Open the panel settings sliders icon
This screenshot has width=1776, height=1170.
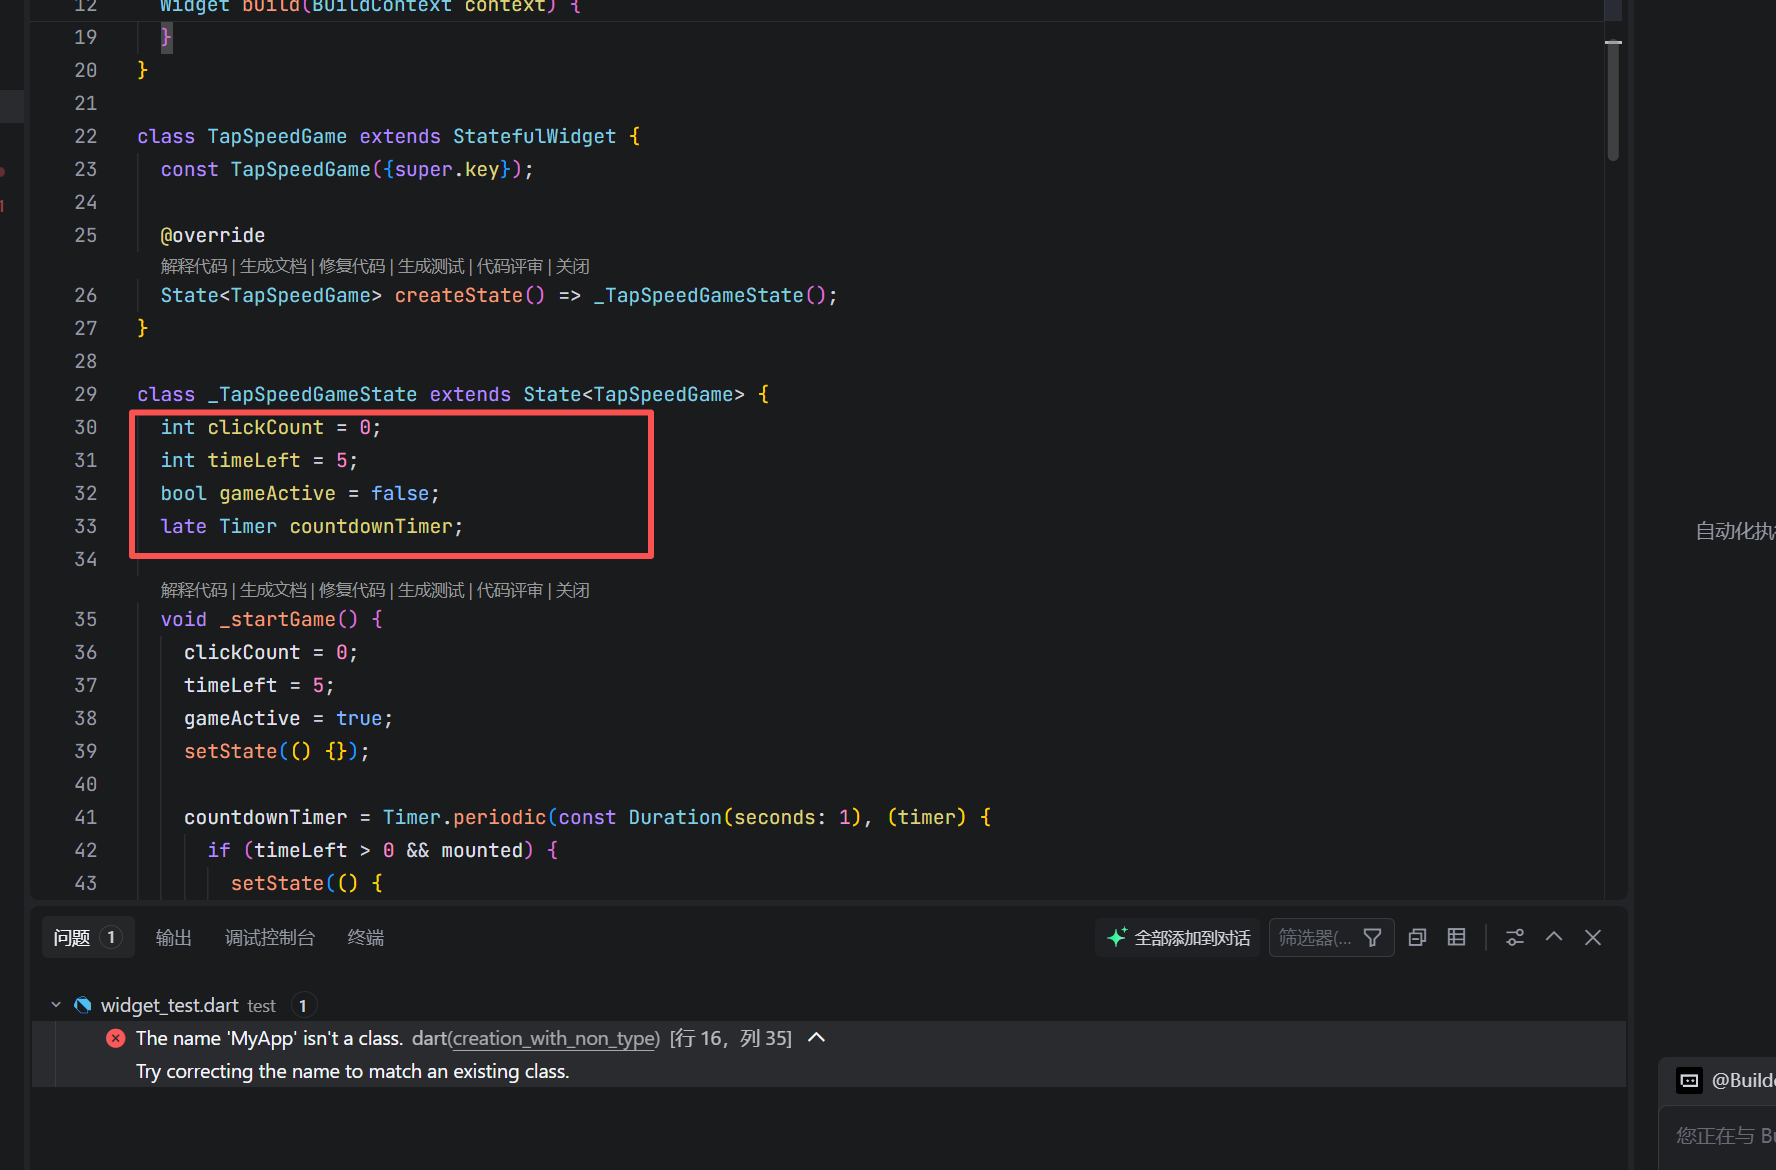pyautogui.click(x=1515, y=938)
